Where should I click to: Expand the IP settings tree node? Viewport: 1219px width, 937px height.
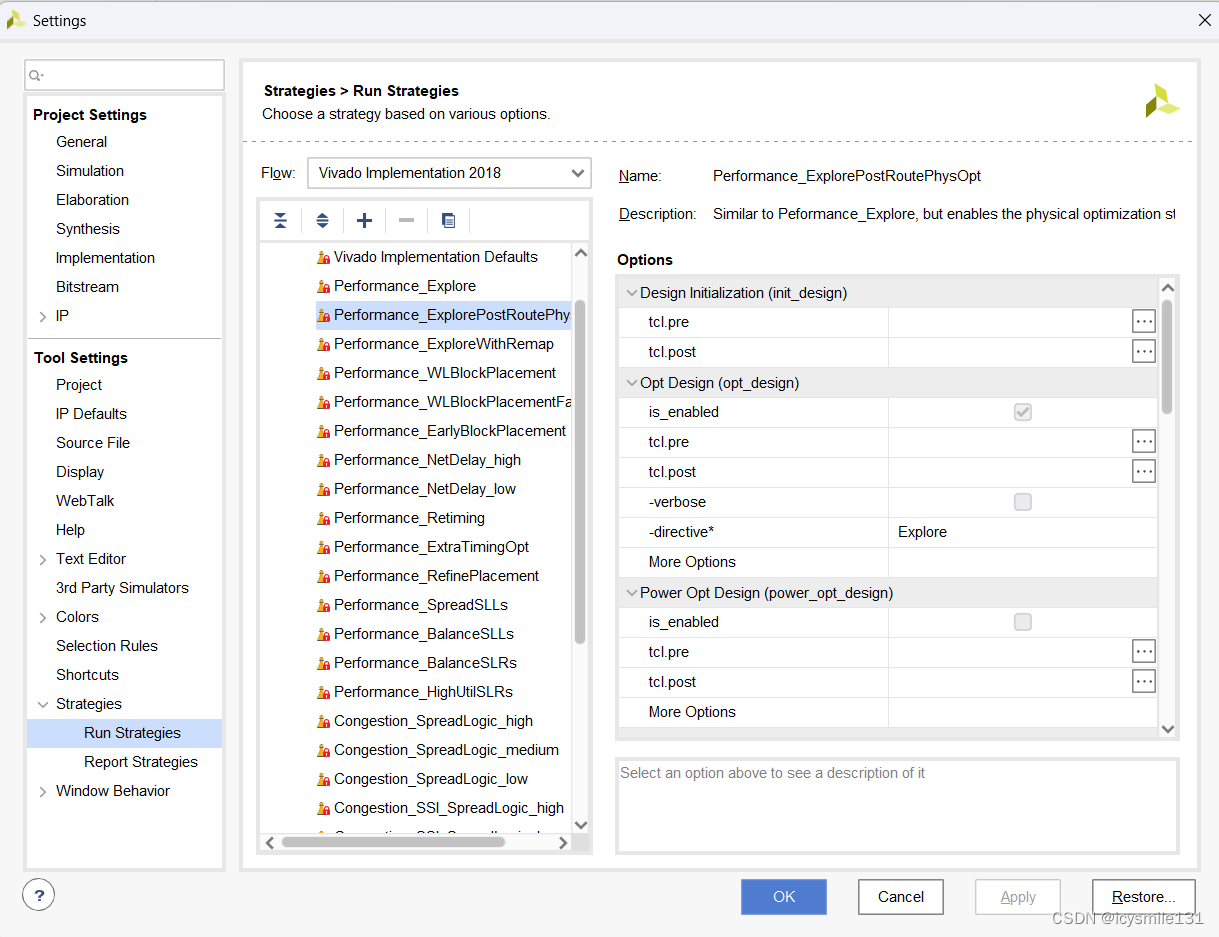click(x=43, y=316)
